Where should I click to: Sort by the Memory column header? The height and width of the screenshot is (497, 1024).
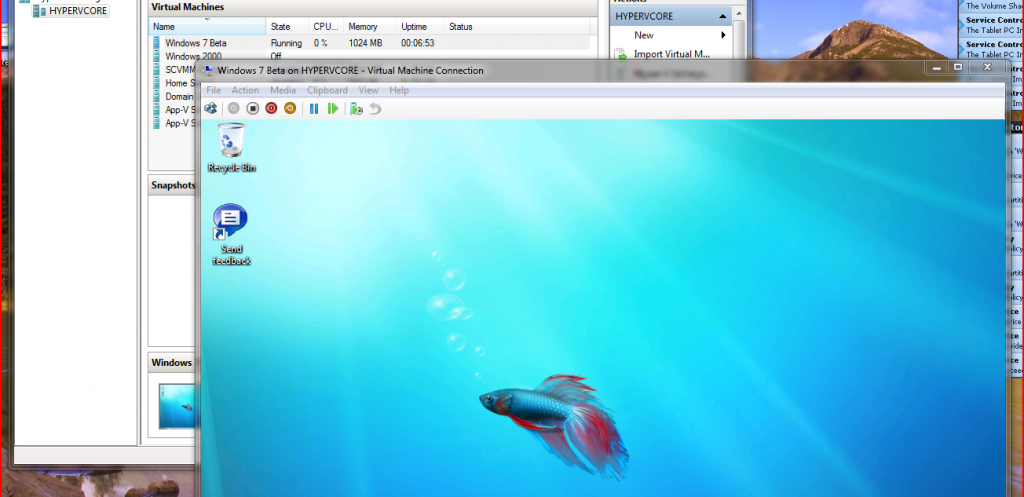[x=370, y=27]
